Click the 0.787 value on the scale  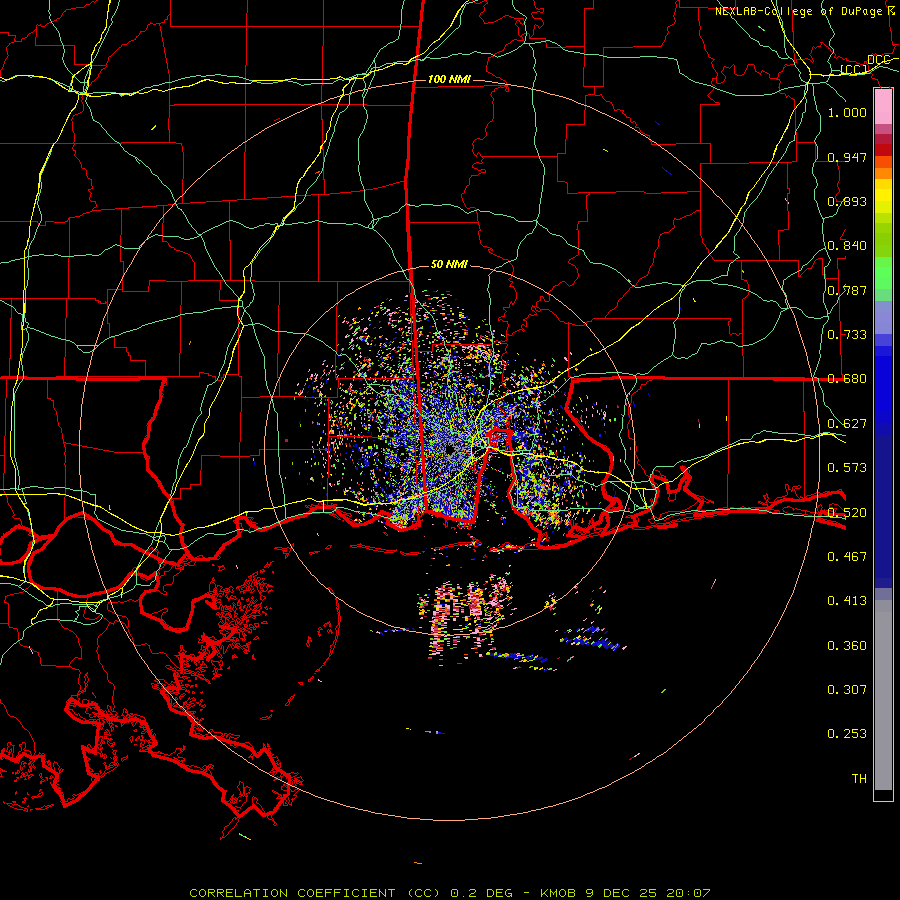pos(847,290)
